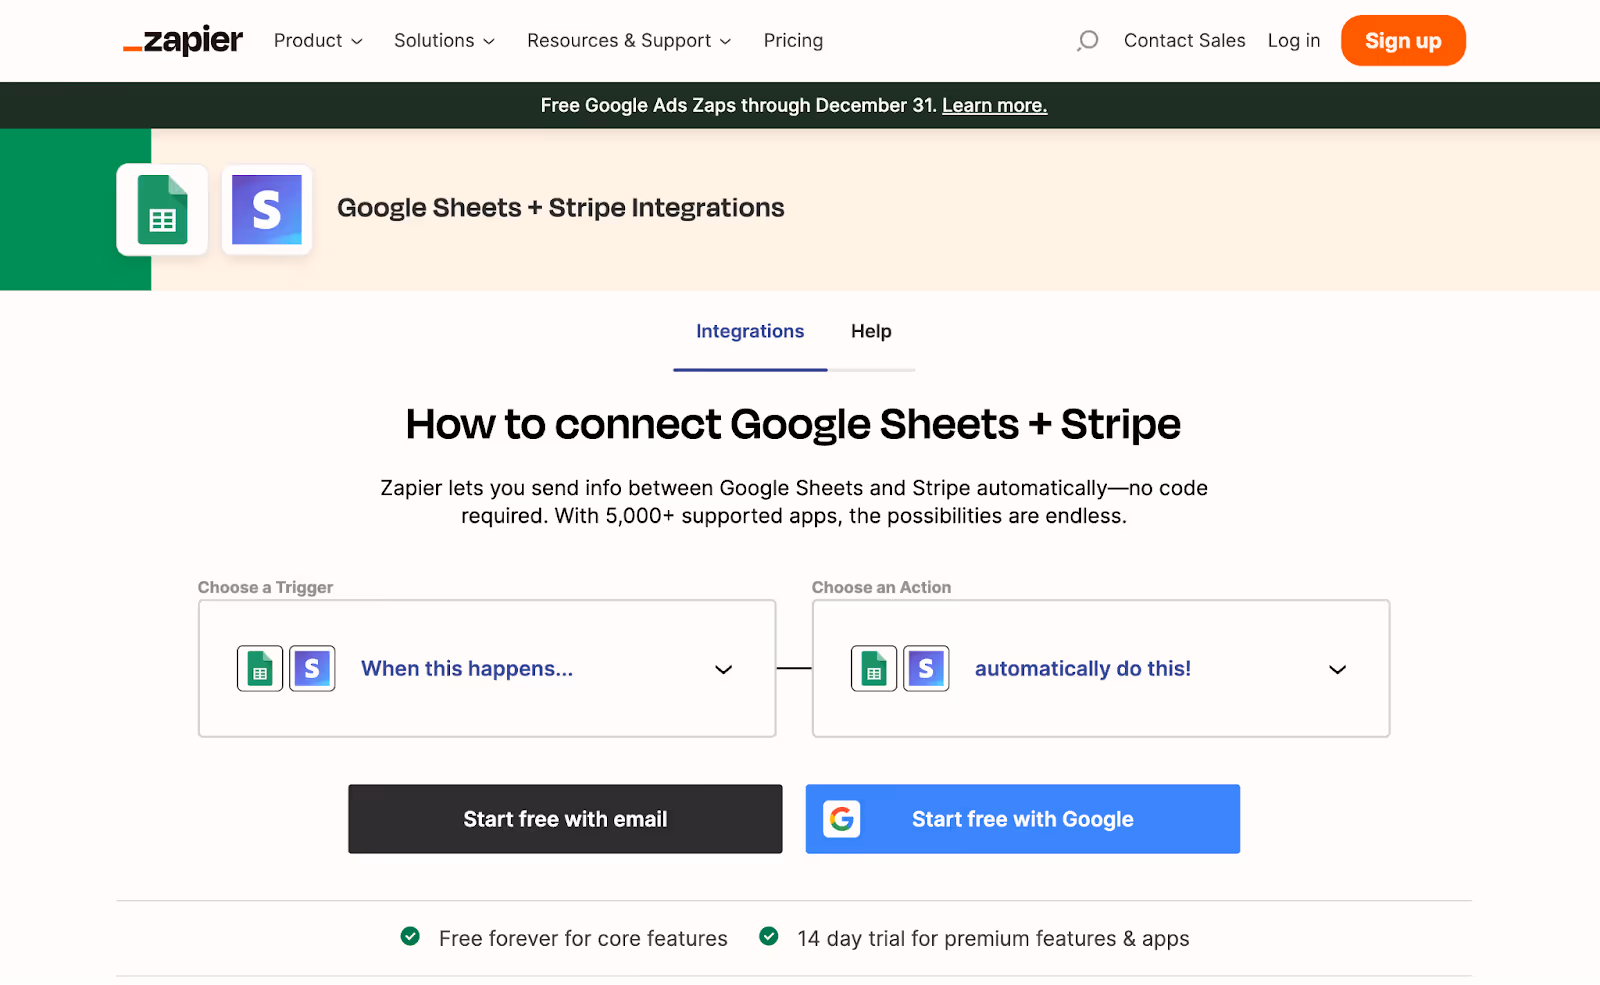Click the Google G logo icon
The width and height of the screenshot is (1600, 985).
[842, 819]
